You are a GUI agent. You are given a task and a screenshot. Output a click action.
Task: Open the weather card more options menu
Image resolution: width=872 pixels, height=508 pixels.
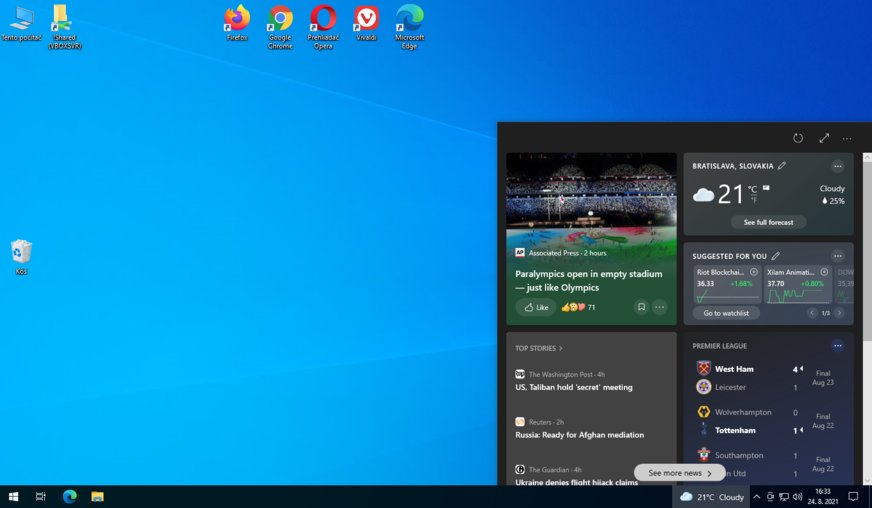838,166
